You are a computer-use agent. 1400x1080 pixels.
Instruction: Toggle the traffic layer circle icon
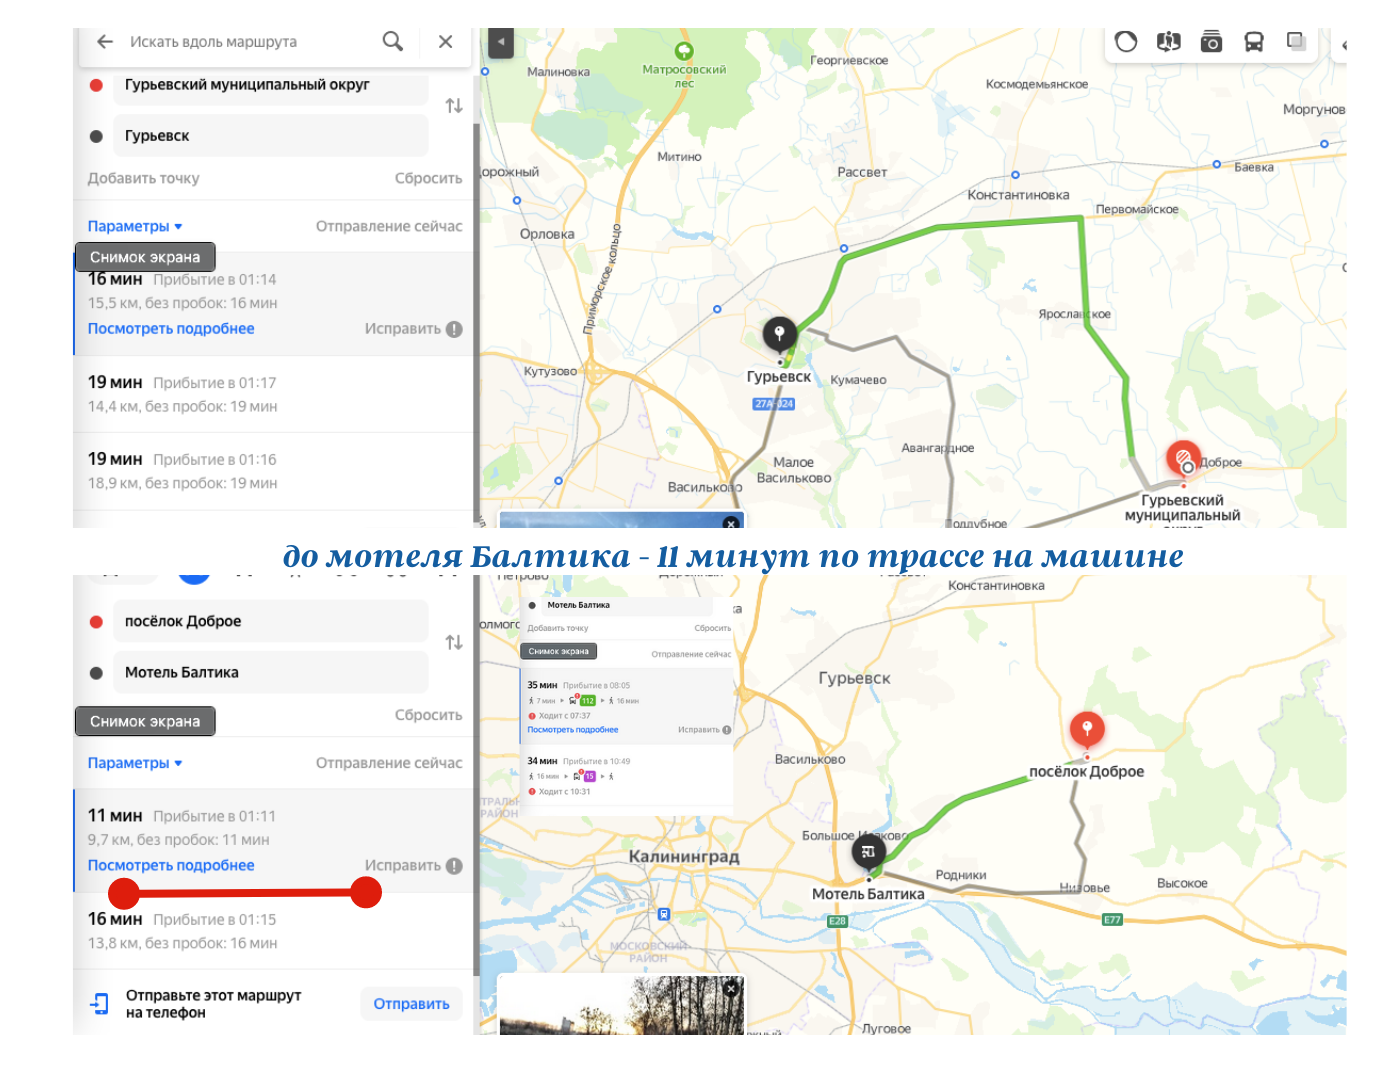coord(1126,41)
